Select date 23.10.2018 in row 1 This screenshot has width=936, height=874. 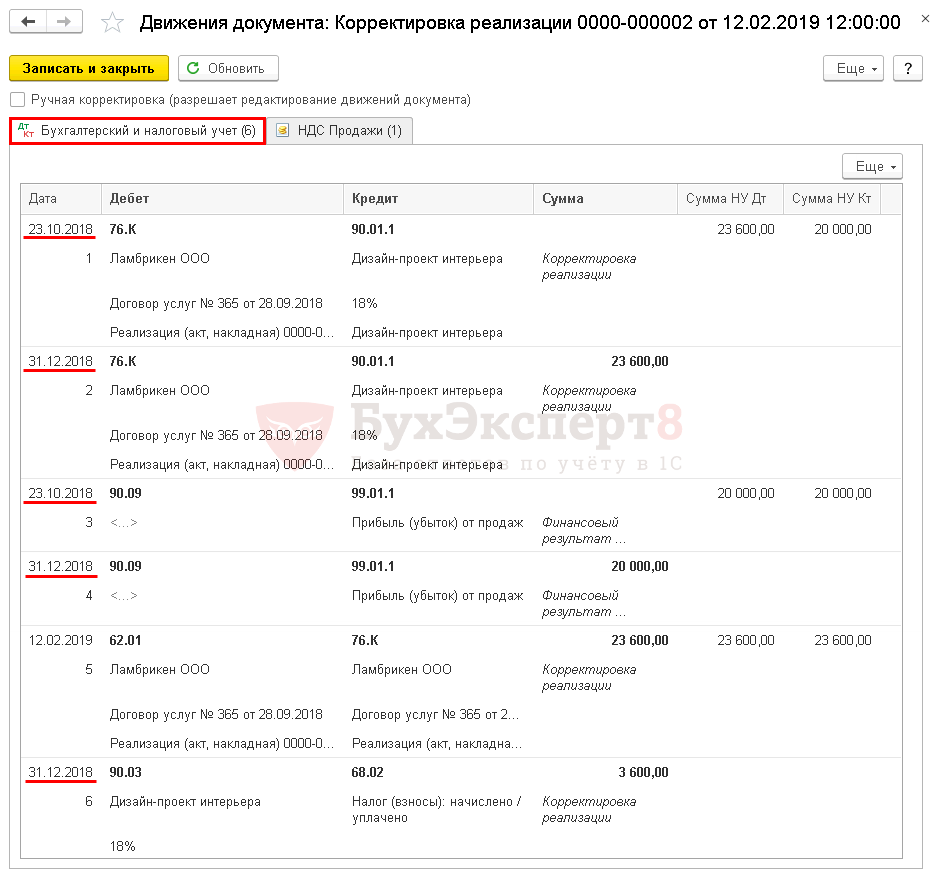(60, 229)
